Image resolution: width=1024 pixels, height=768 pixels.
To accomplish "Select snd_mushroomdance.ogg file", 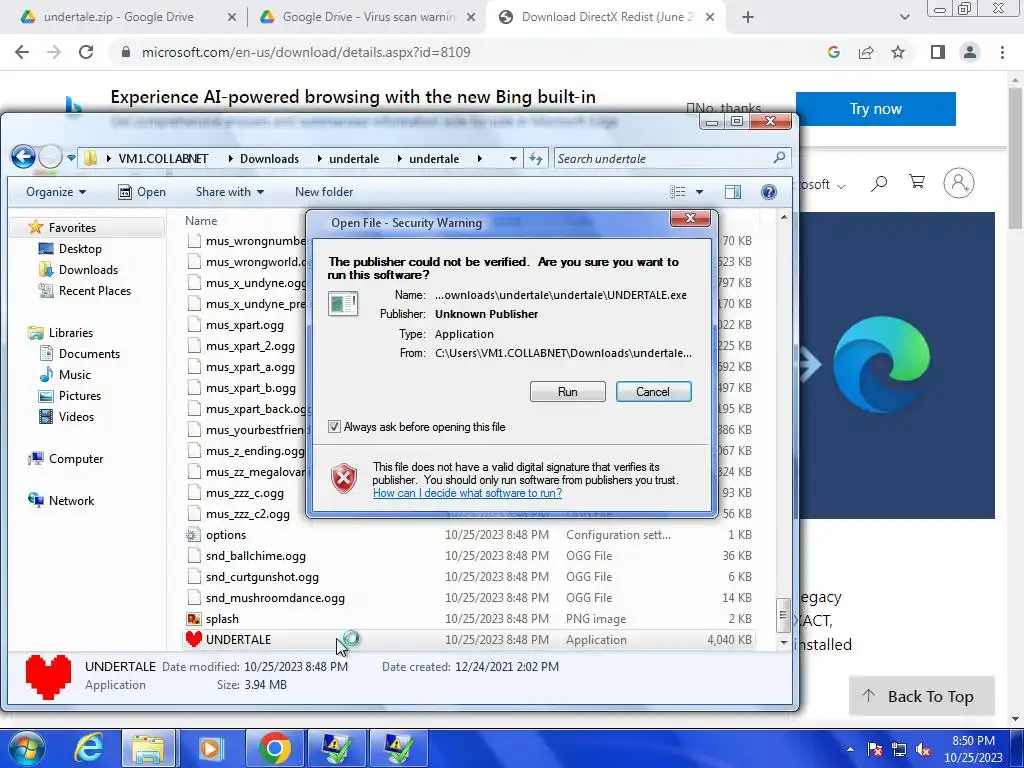I will click(x=469, y=598).
